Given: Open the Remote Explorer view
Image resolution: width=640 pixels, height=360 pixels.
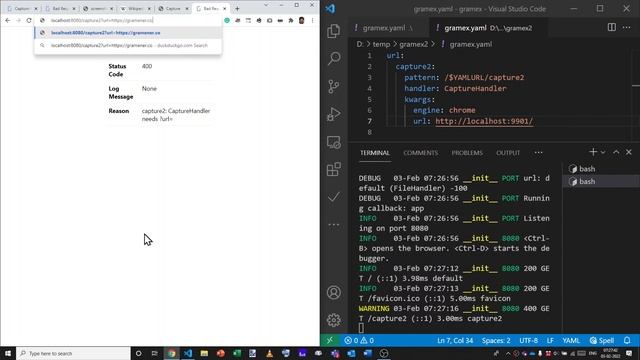Looking at the screenshot, I should (333, 142).
